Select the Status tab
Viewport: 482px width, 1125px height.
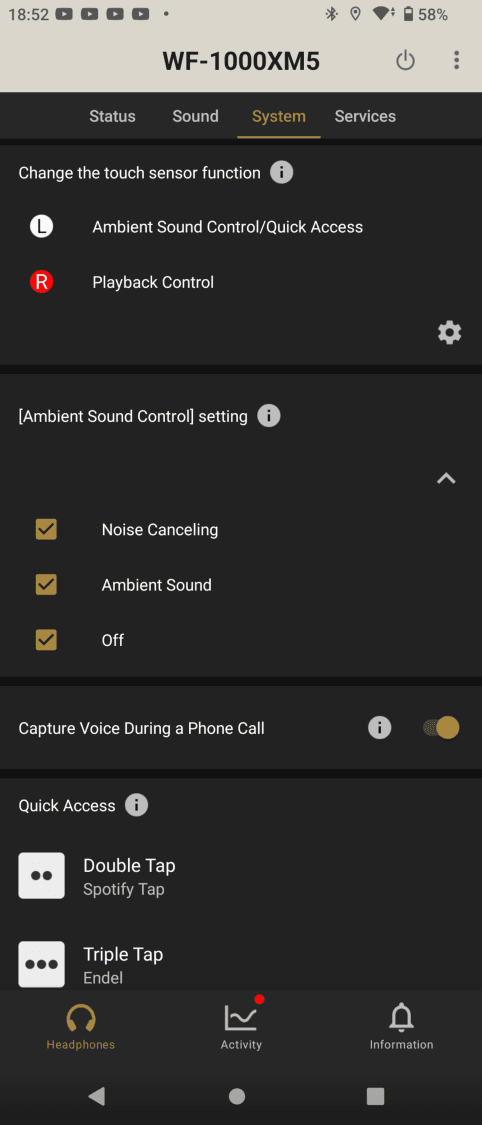click(112, 116)
